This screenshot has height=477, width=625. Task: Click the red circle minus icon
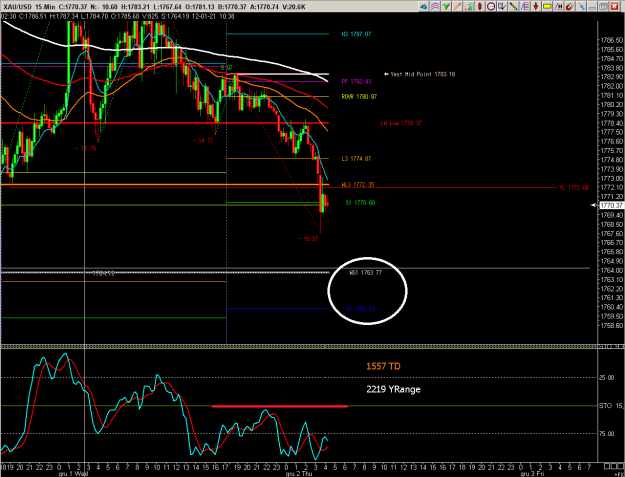coord(491,6)
